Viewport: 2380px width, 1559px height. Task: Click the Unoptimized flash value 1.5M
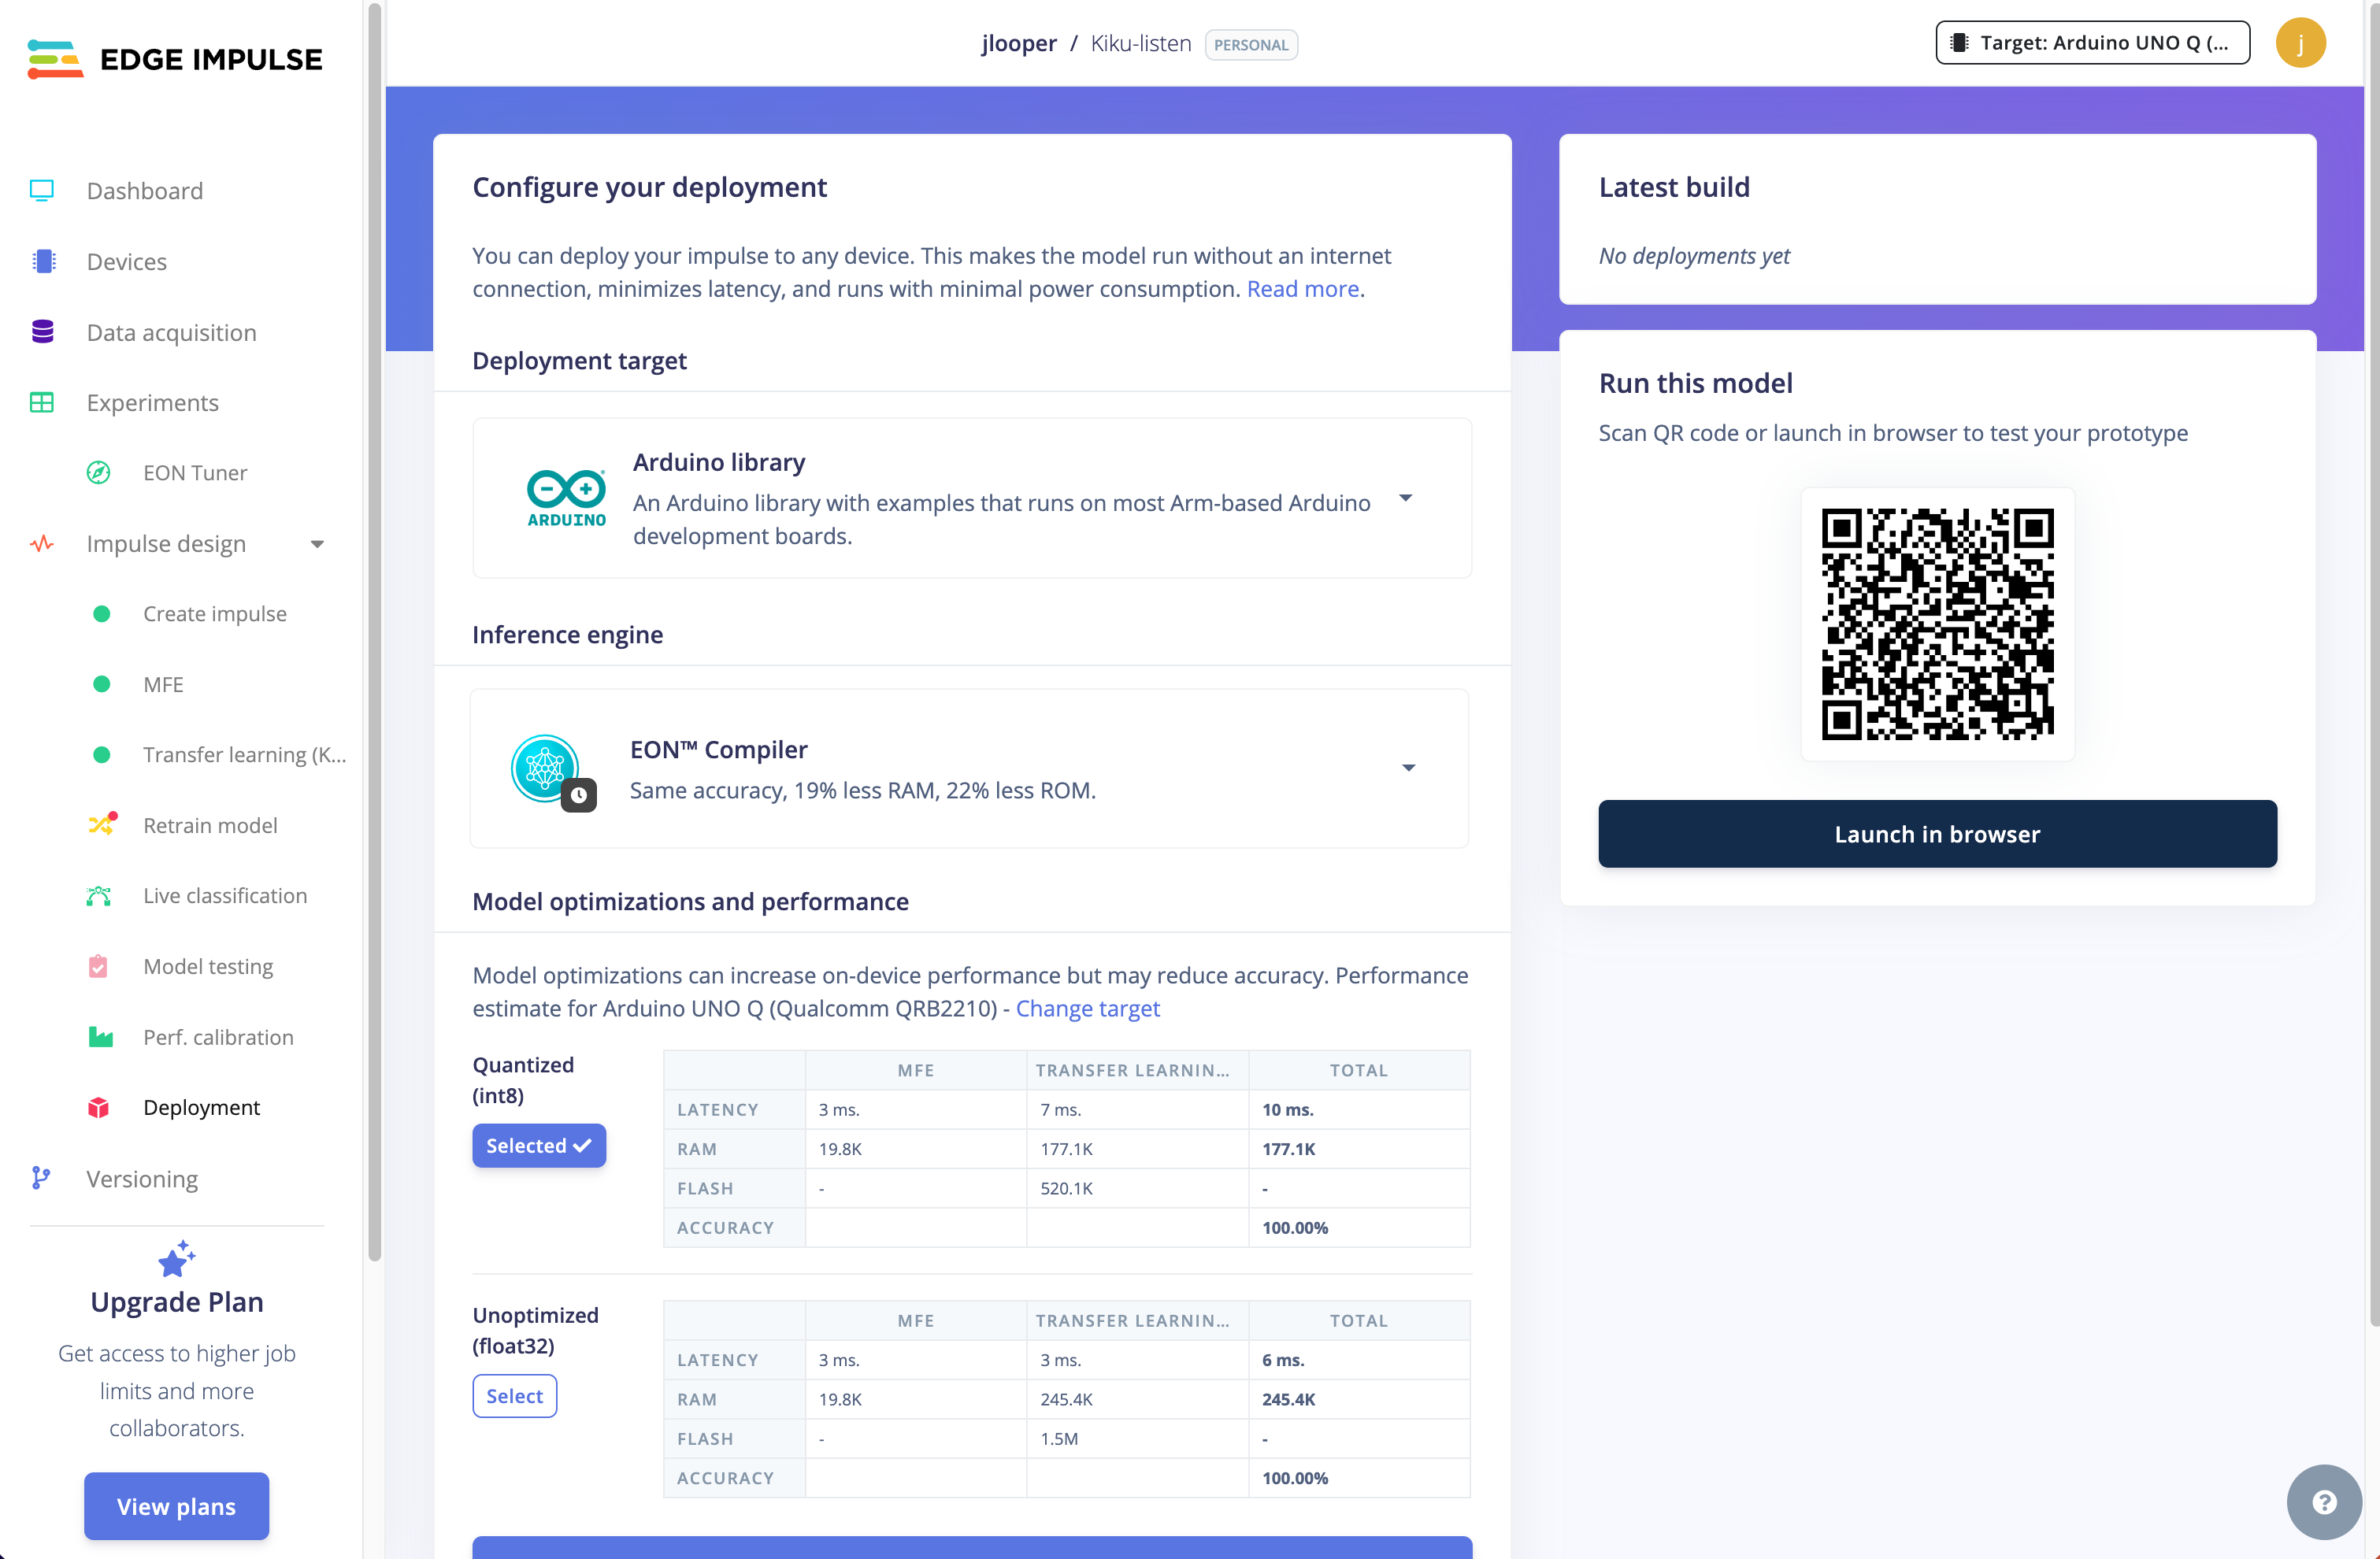pyautogui.click(x=1059, y=1438)
